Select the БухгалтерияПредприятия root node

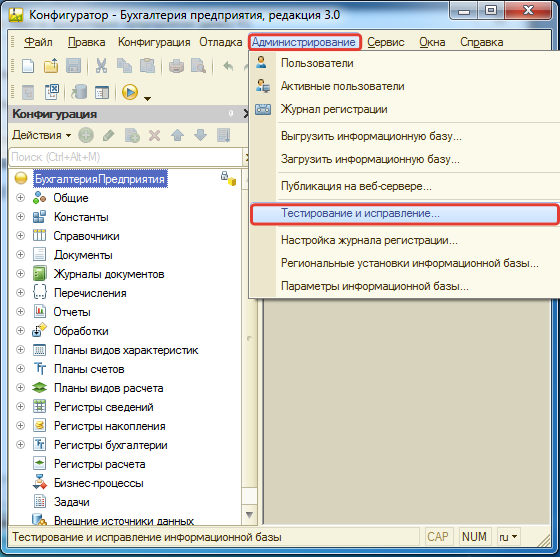point(100,179)
